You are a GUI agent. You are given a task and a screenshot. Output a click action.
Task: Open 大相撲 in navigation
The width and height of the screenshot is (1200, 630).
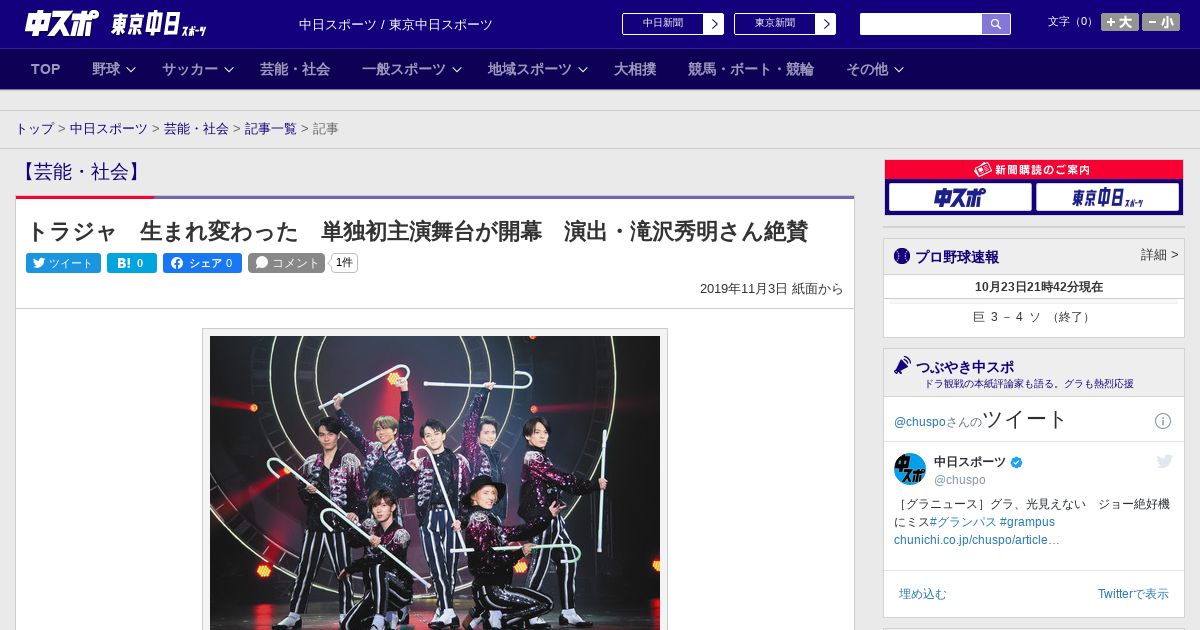(x=635, y=69)
